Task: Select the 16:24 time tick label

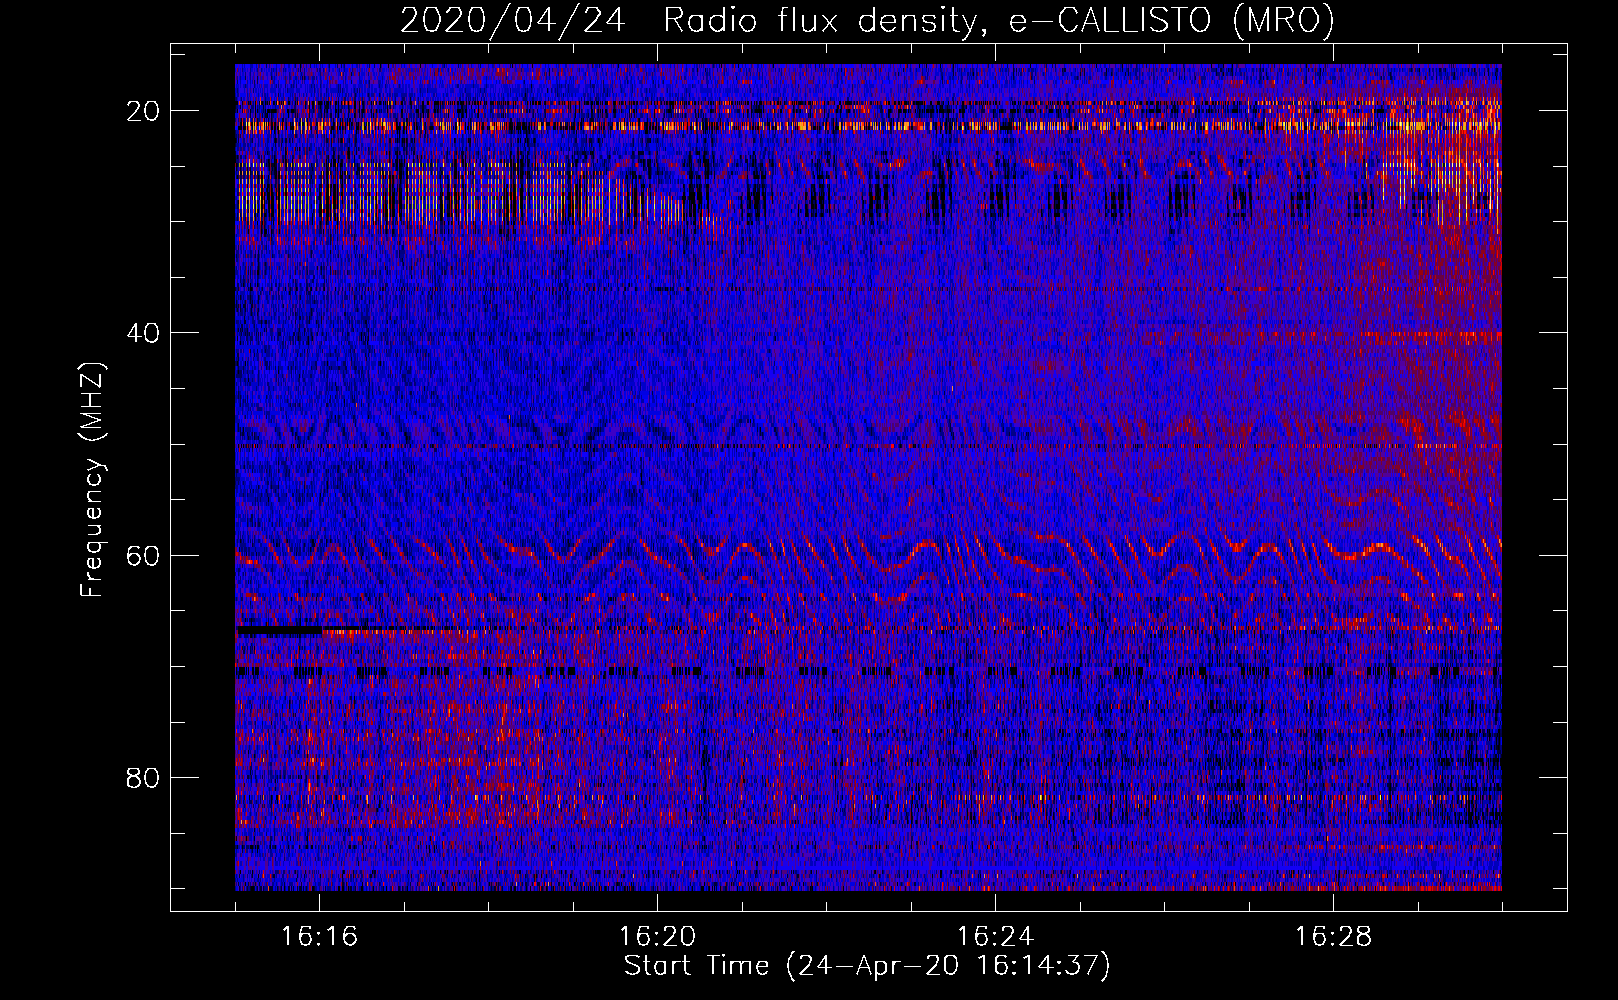Action: (995, 937)
